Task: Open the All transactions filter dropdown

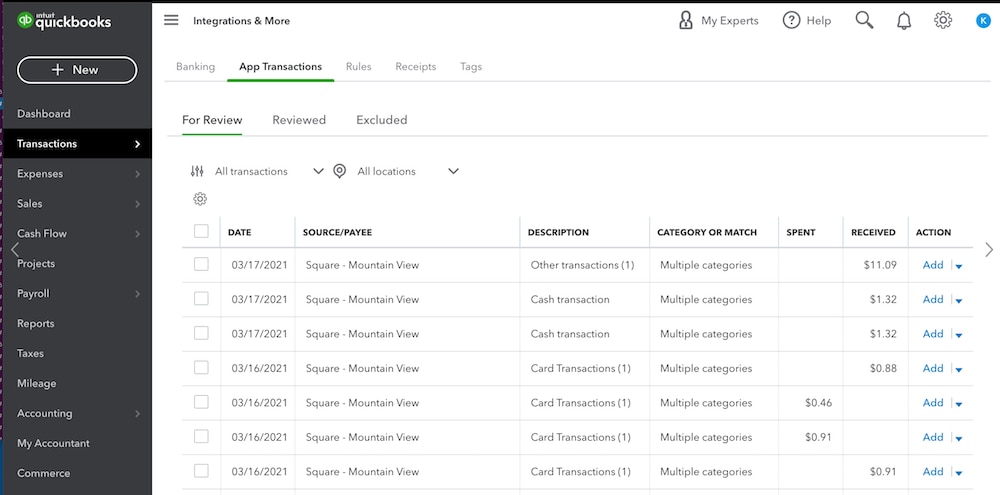Action: click(258, 171)
